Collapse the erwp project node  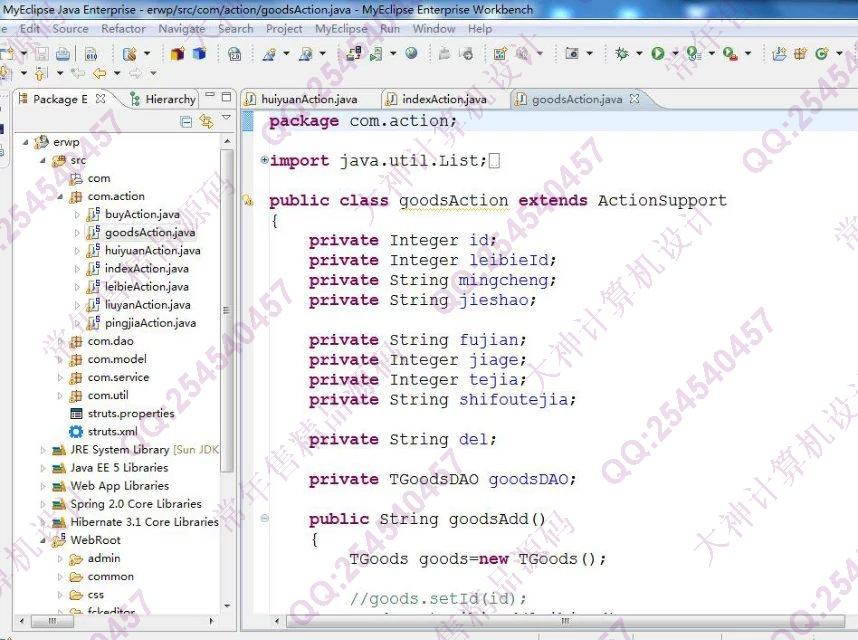pos(25,142)
